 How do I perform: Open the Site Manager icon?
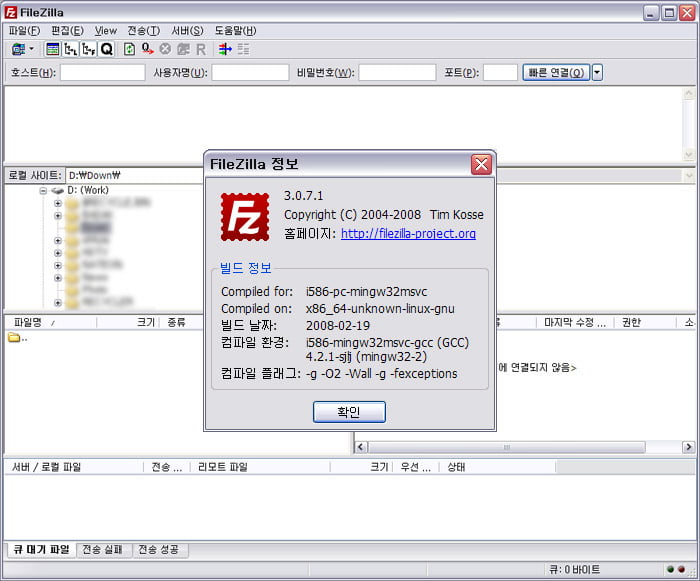click(x=18, y=49)
